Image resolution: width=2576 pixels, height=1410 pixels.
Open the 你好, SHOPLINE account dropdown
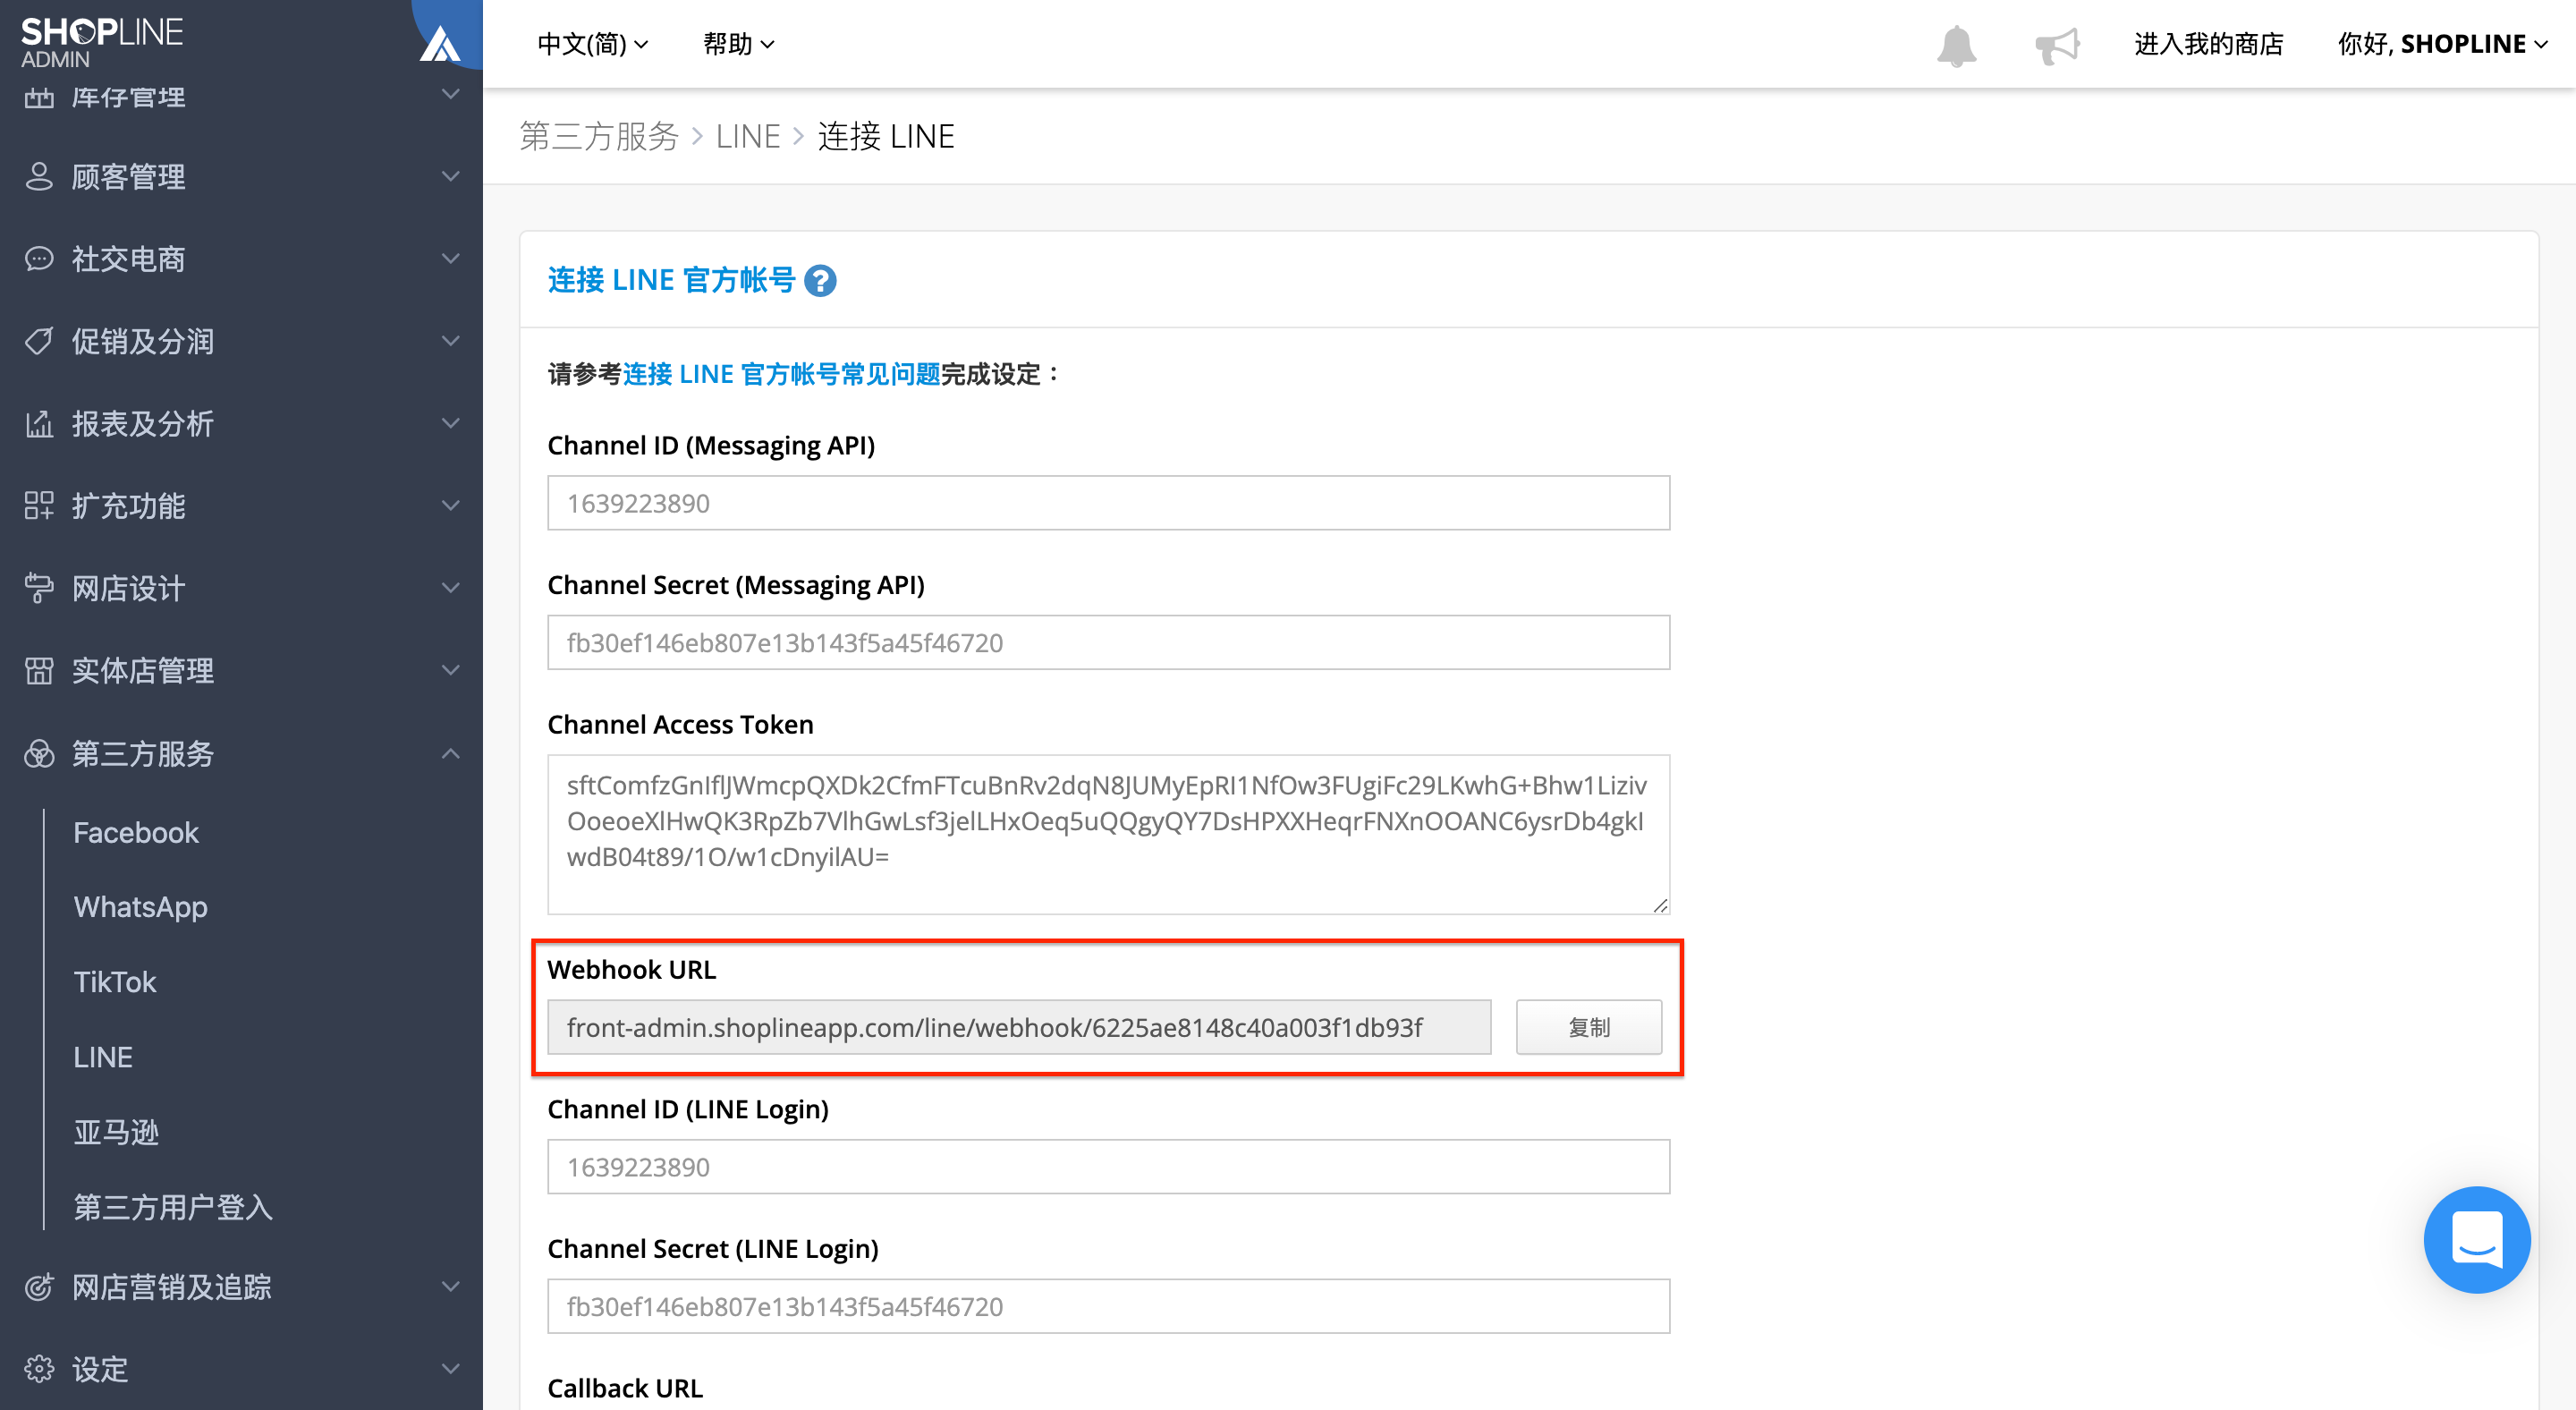[x=2445, y=44]
